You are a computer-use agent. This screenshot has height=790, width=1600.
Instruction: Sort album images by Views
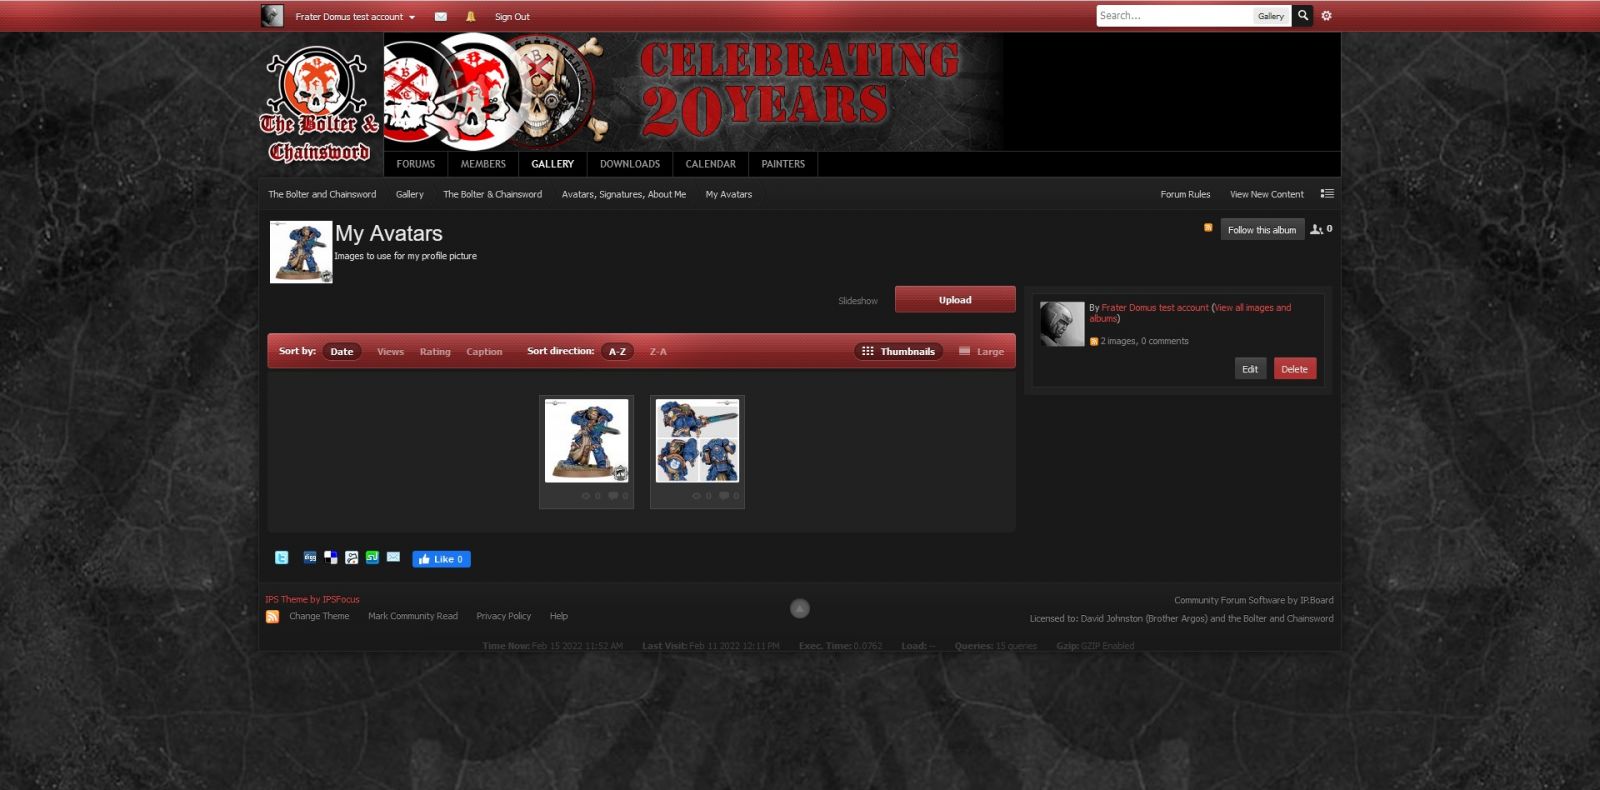tap(390, 352)
